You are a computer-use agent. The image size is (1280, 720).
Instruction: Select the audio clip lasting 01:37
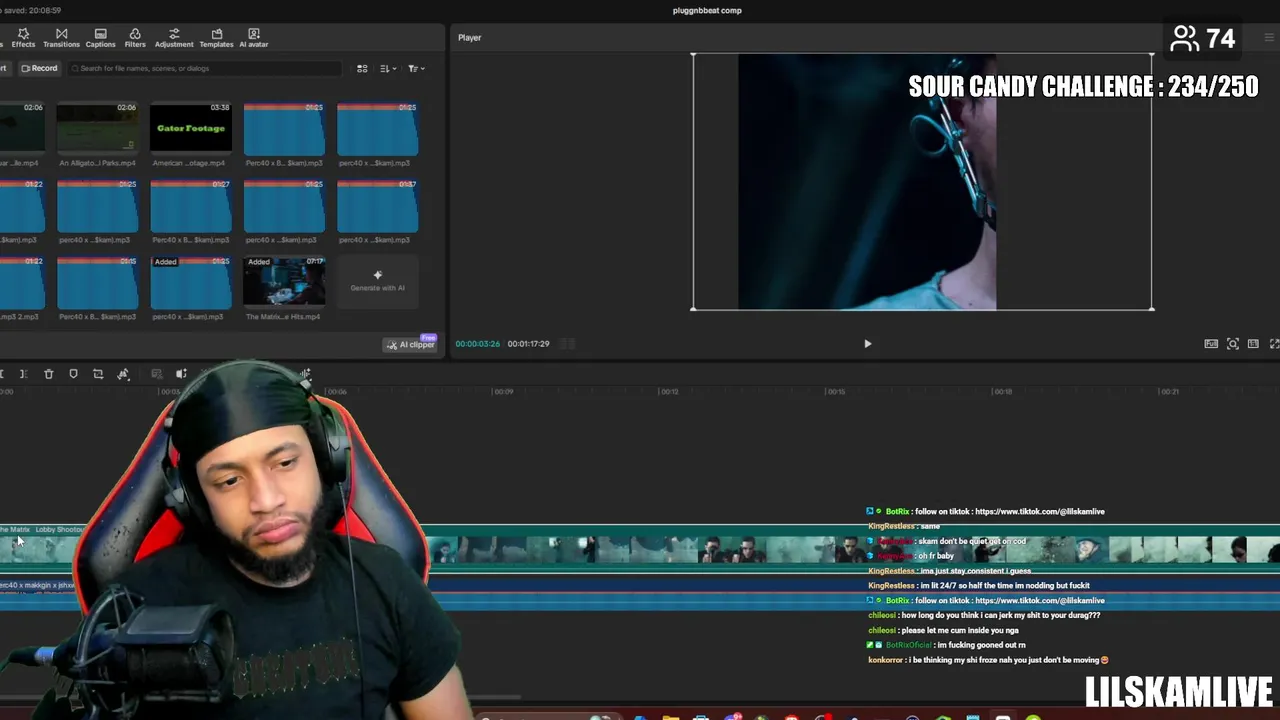(x=377, y=205)
